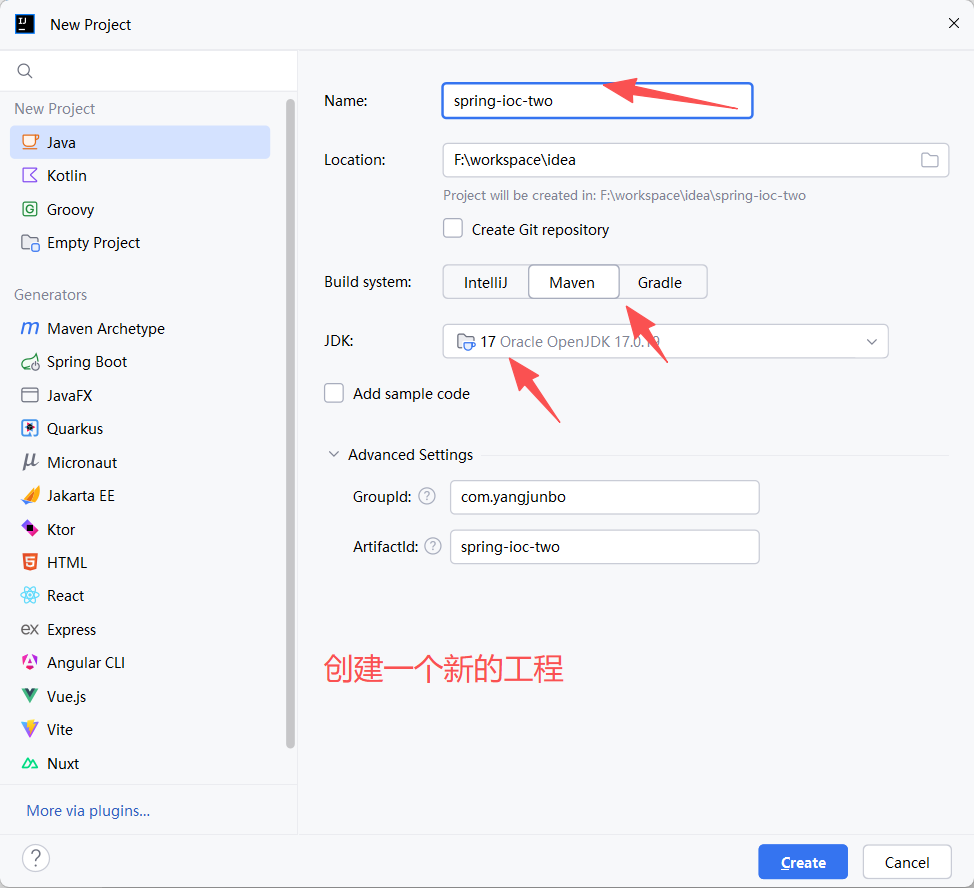Select Angular CLI label
Viewport: 974px width, 888px height.
(x=86, y=663)
